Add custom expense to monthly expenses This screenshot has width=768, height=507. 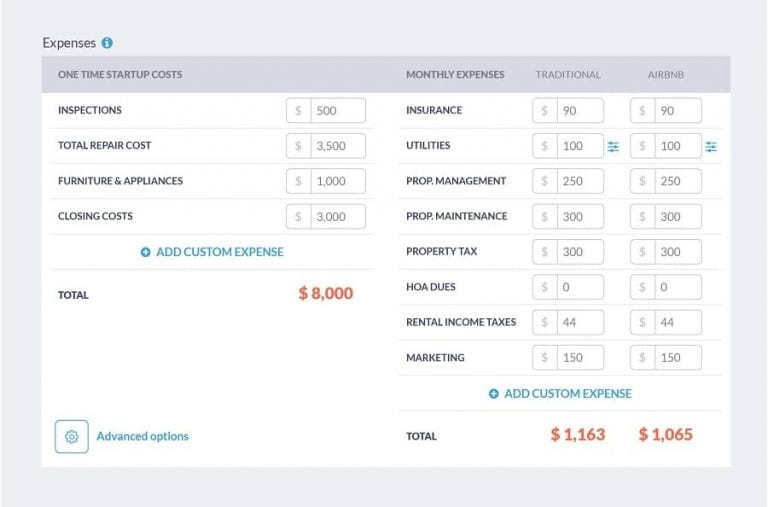[567, 394]
